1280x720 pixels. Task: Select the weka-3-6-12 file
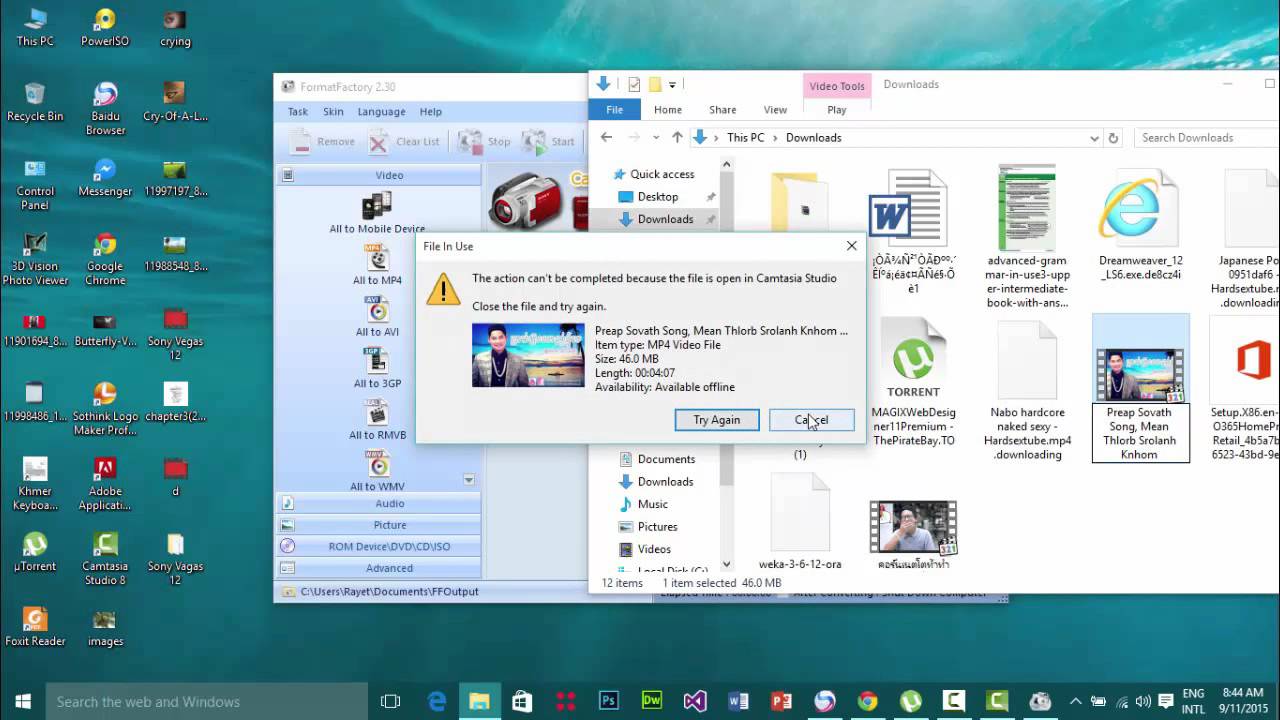(800, 521)
